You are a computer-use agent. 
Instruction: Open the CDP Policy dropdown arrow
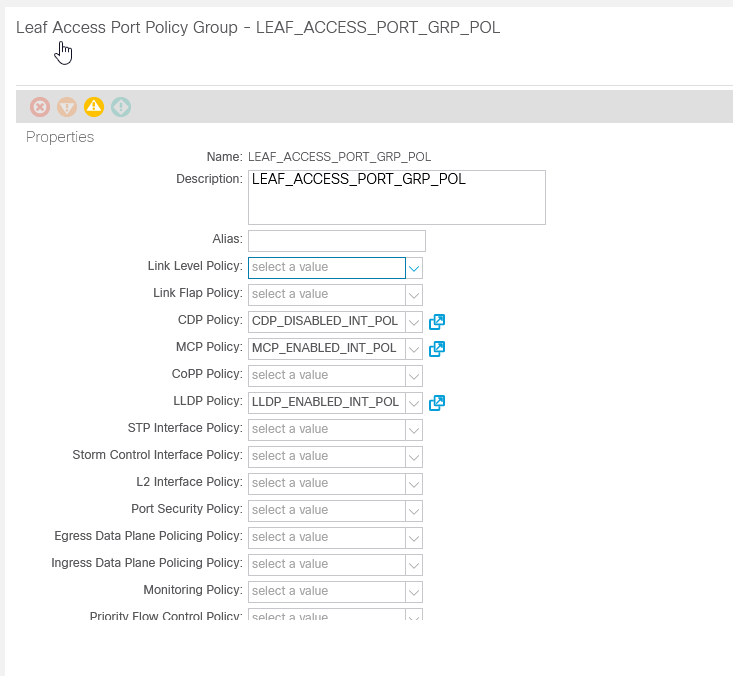coord(414,322)
